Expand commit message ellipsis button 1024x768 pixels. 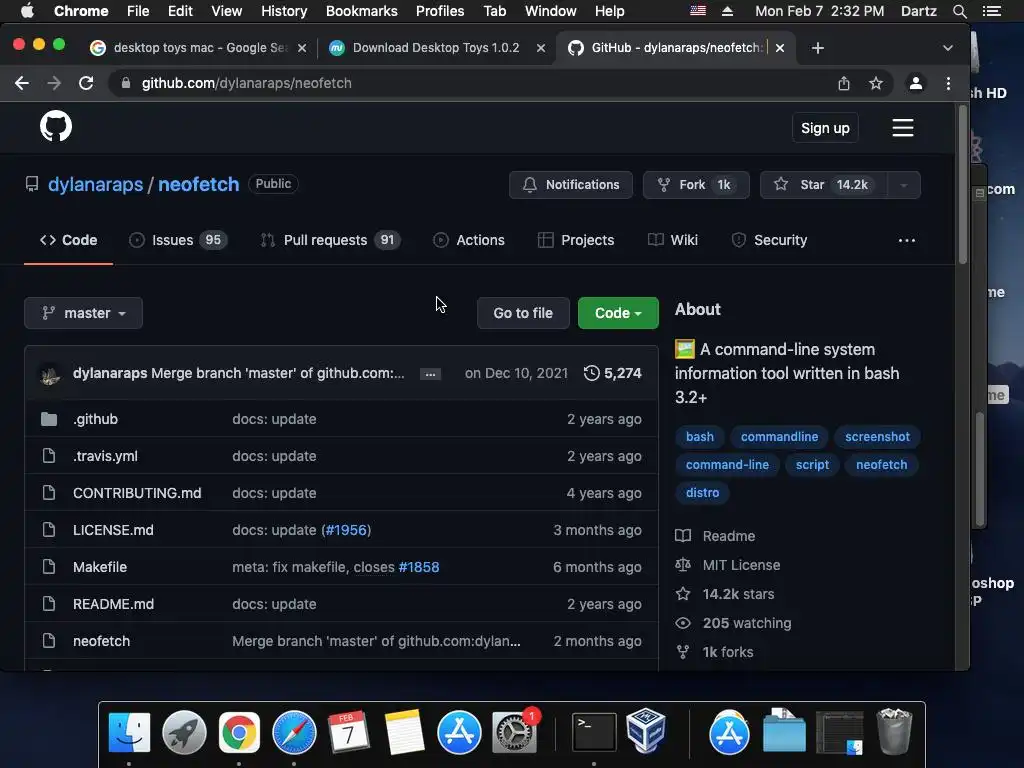[x=430, y=374]
